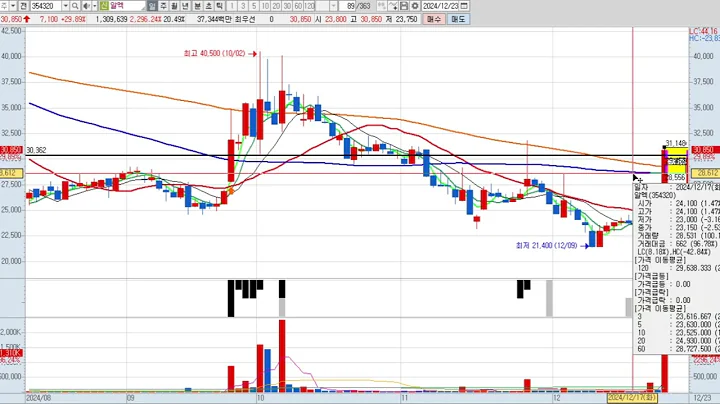Click the 30,362 horizontal line label

point(36,150)
